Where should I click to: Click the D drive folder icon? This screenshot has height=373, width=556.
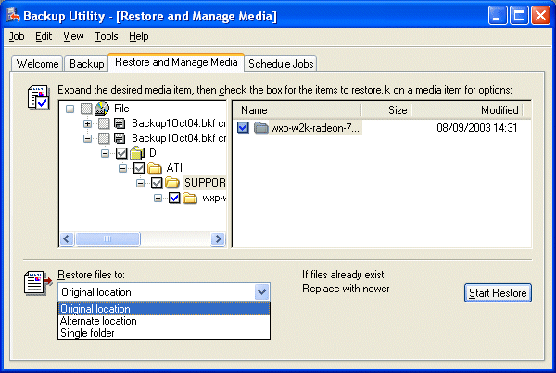click(137, 153)
